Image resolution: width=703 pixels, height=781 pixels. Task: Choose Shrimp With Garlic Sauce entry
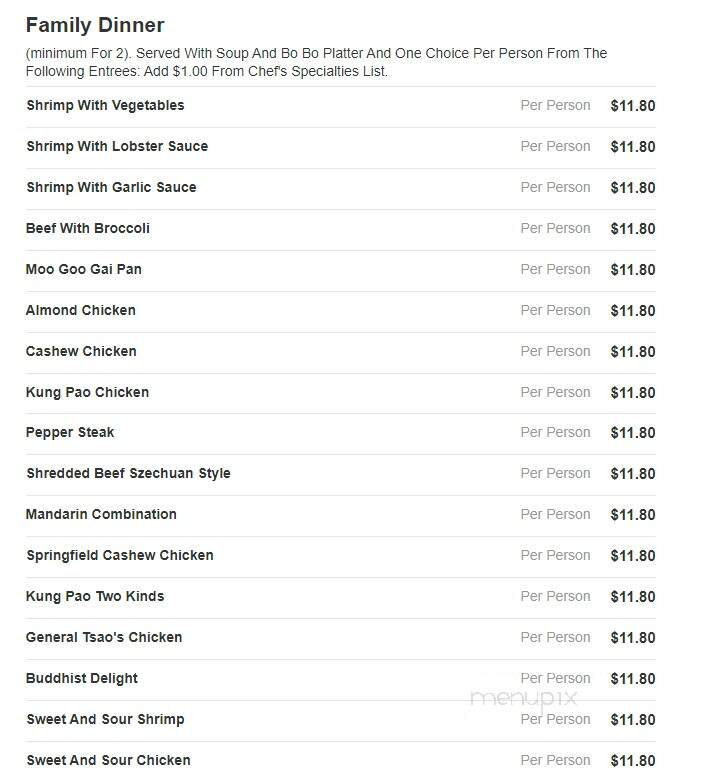click(x=111, y=187)
